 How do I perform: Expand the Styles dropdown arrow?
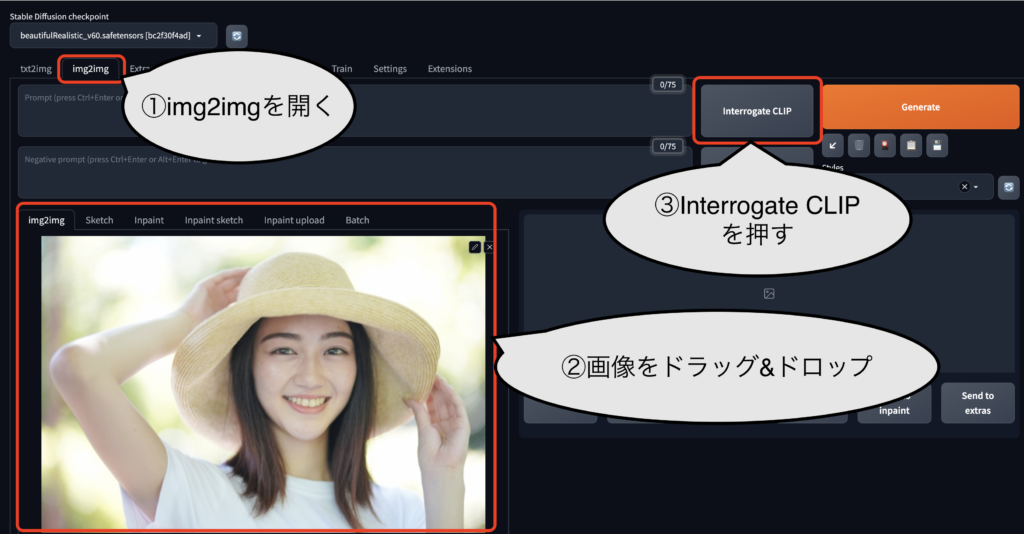976,187
